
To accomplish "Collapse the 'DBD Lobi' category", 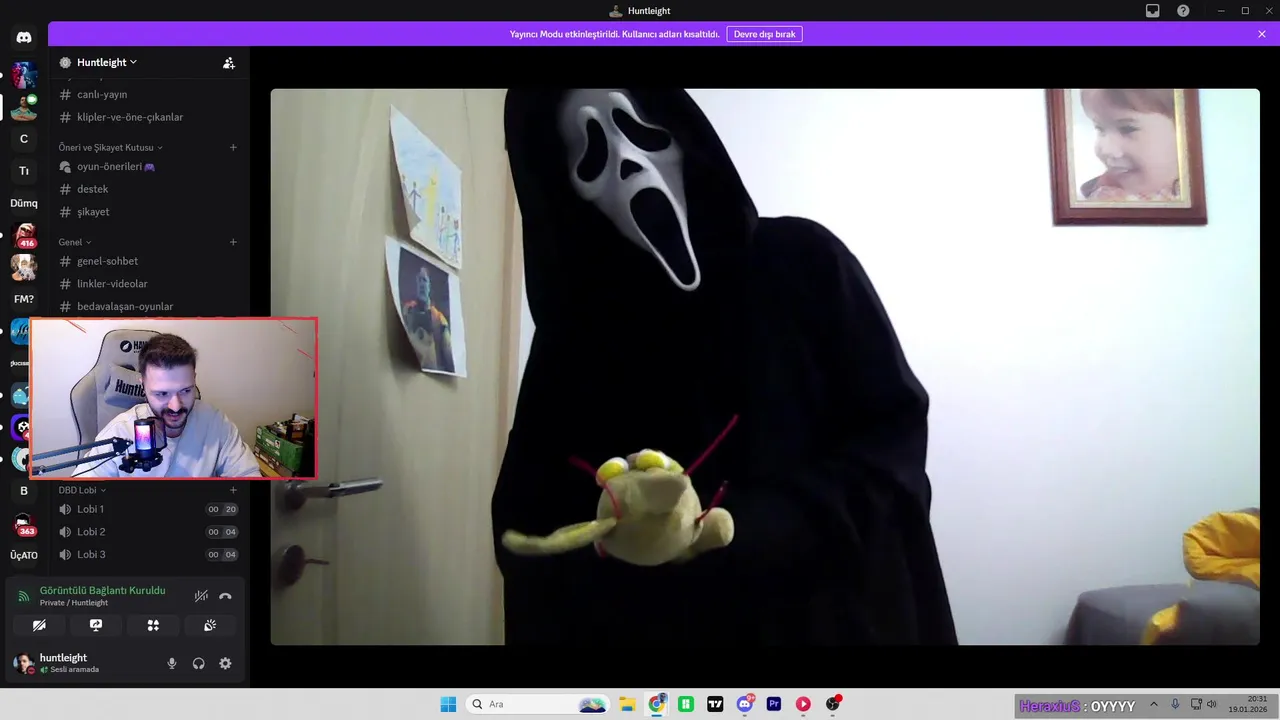I will pyautogui.click(x=82, y=490).
